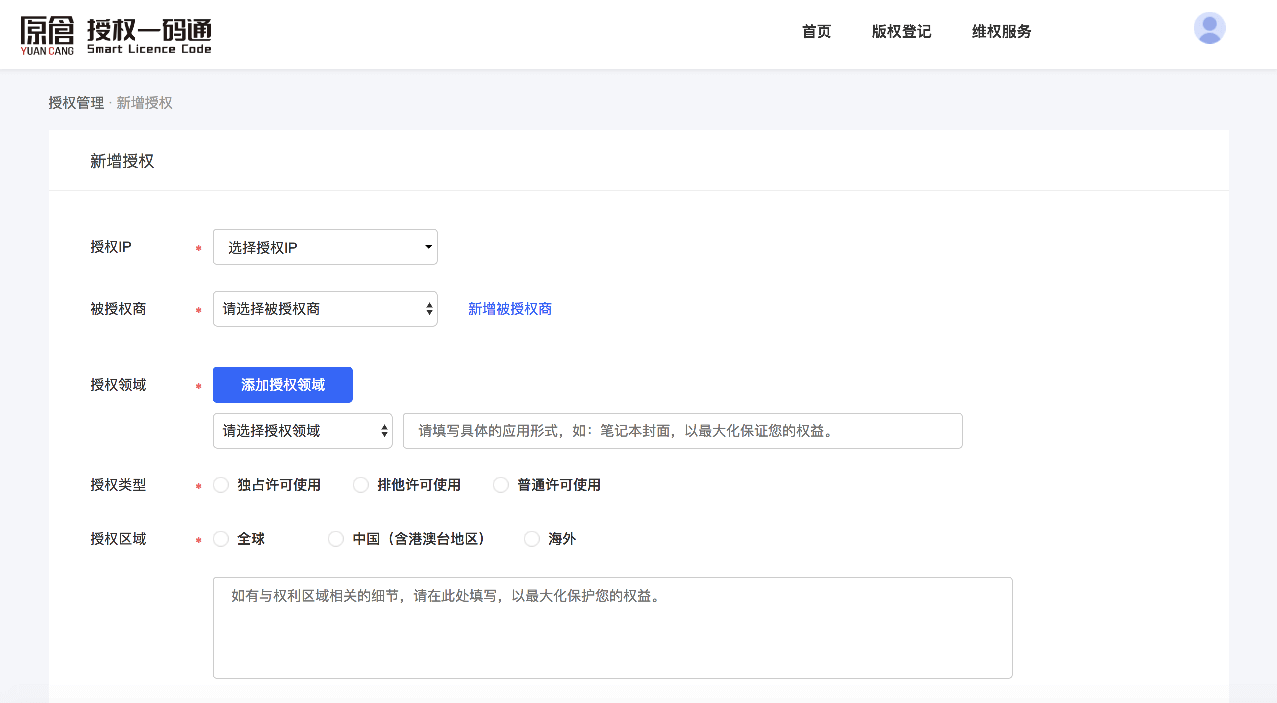The image size is (1277, 703).
Task: Expand the 请选择被授权商 dropdown
Action: click(x=325, y=309)
